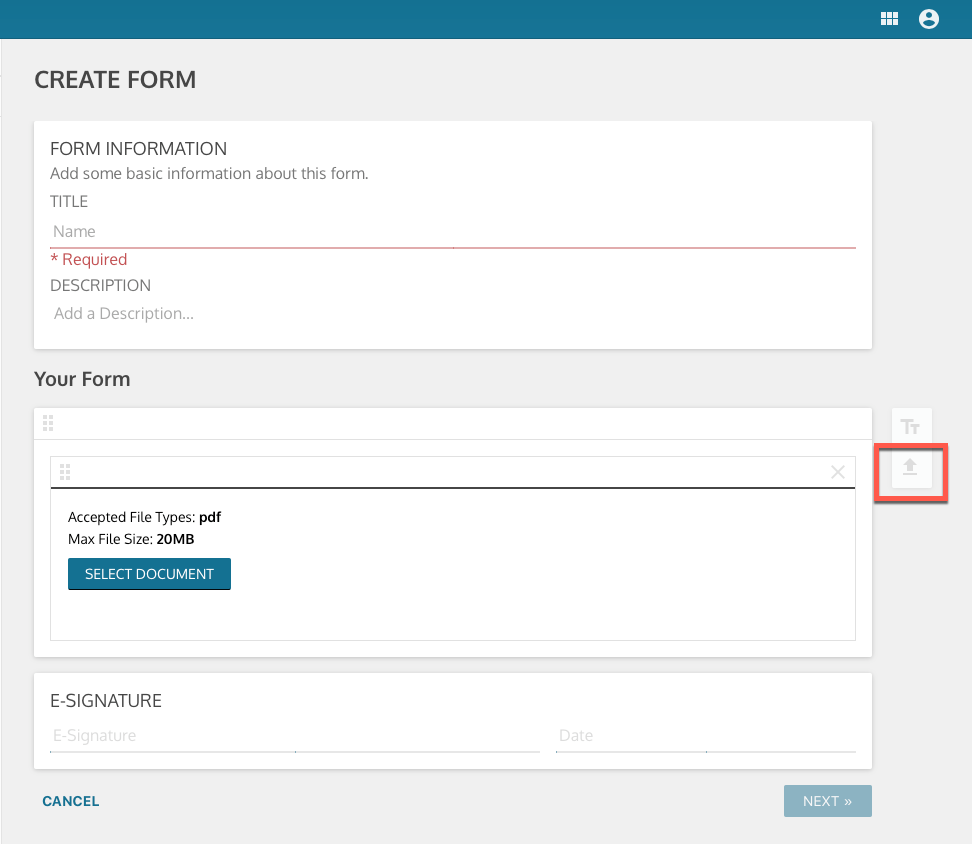The width and height of the screenshot is (972, 844).
Task: Click the FORM INFORMATION section header
Action: coord(138,148)
